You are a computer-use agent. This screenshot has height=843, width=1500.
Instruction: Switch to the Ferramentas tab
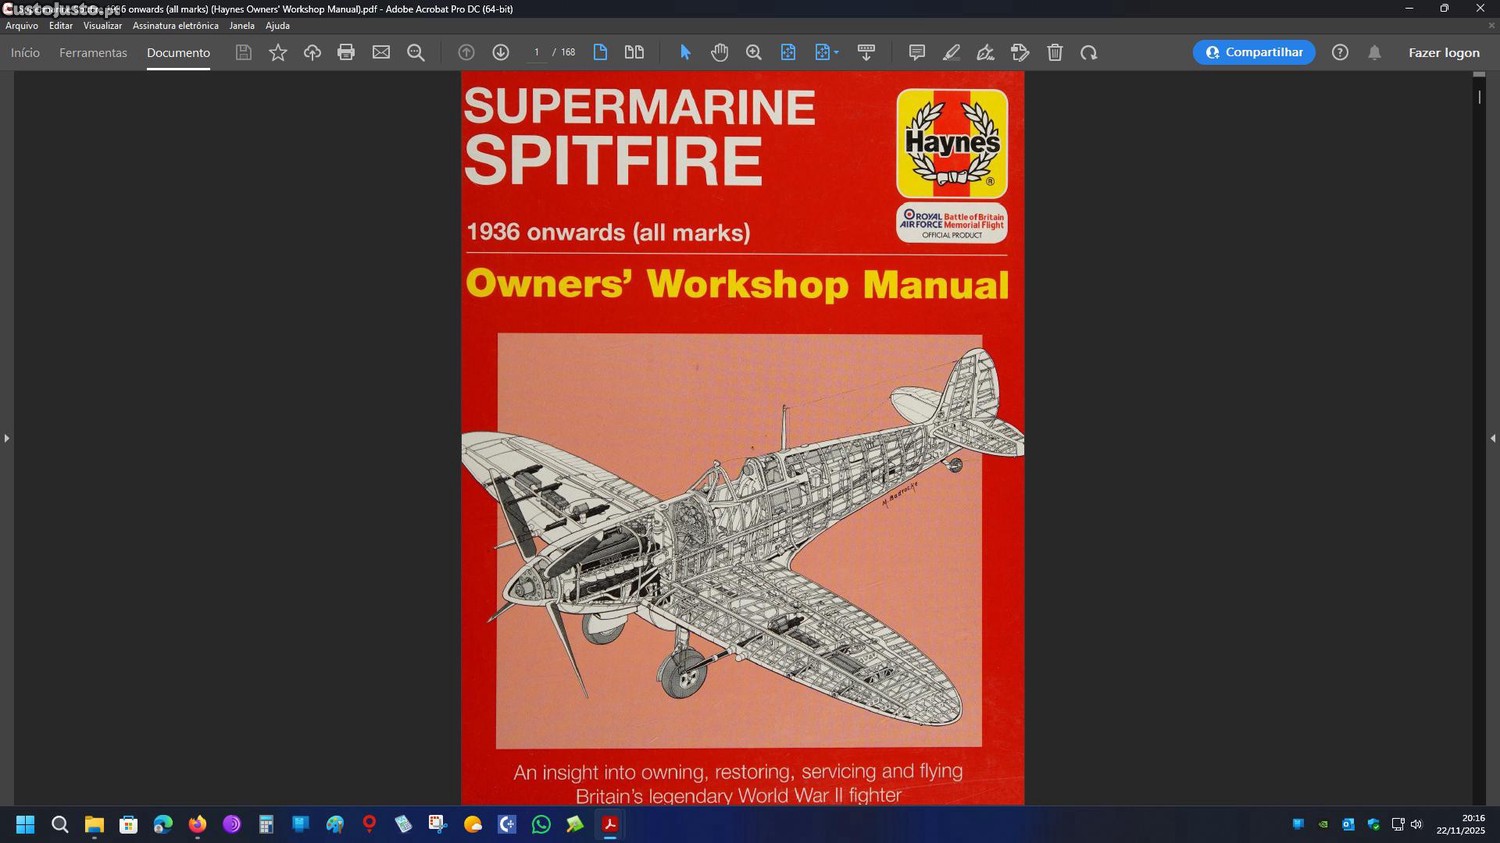tap(93, 52)
